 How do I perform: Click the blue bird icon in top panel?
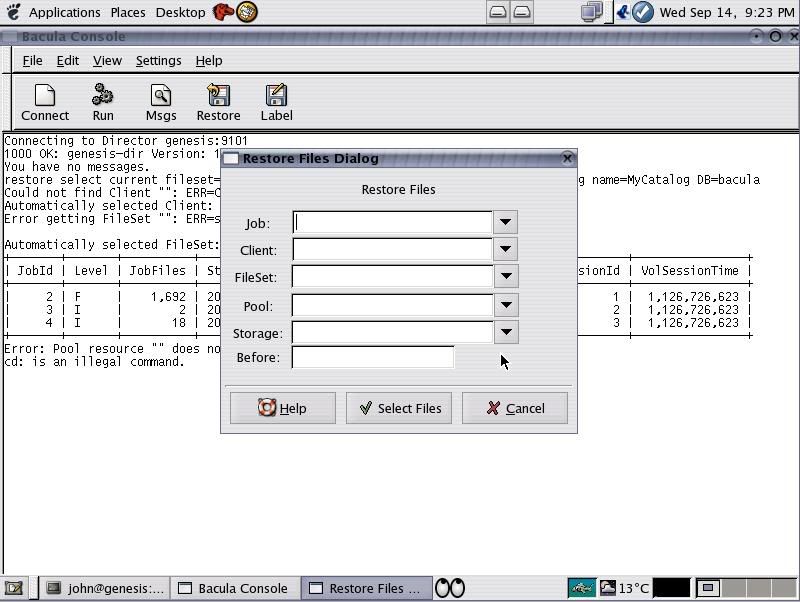point(622,12)
